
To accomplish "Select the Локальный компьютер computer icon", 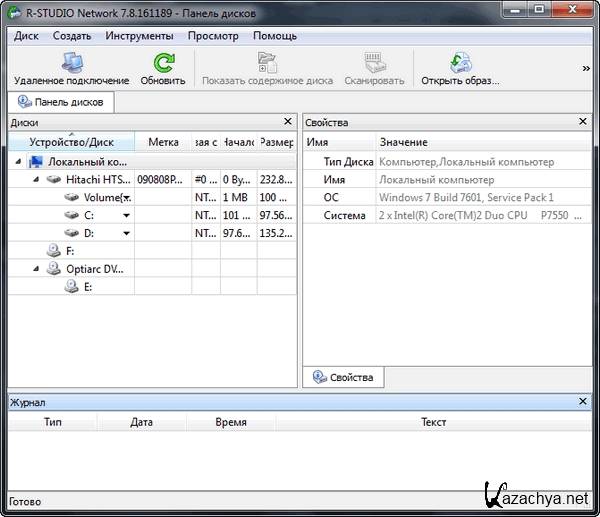I will pos(36,161).
